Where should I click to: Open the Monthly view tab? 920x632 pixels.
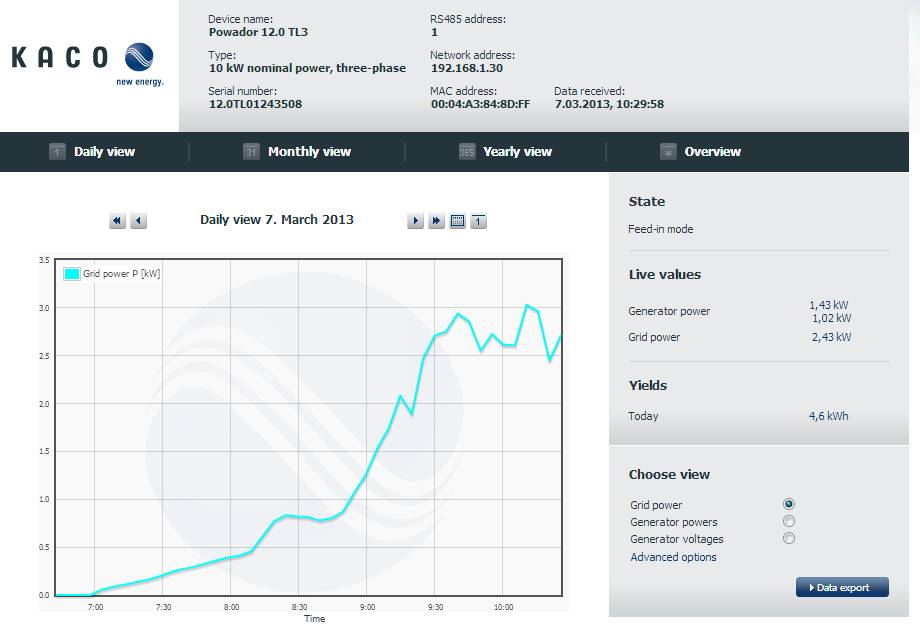[x=308, y=152]
